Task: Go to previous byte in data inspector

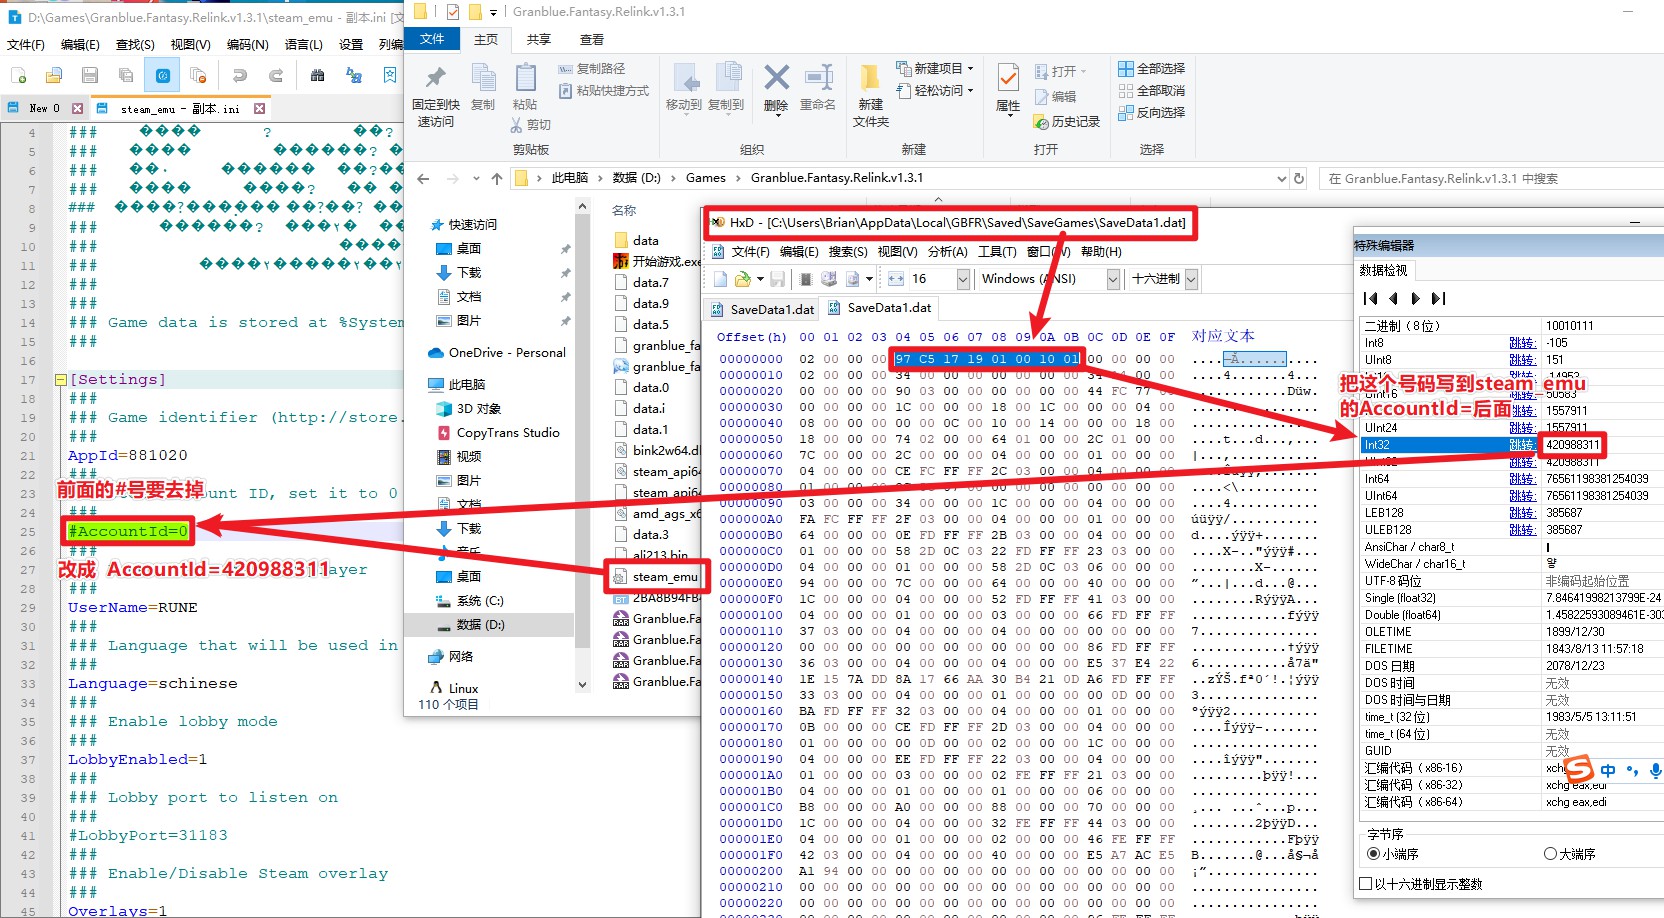Action: (x=1393, y=298)
